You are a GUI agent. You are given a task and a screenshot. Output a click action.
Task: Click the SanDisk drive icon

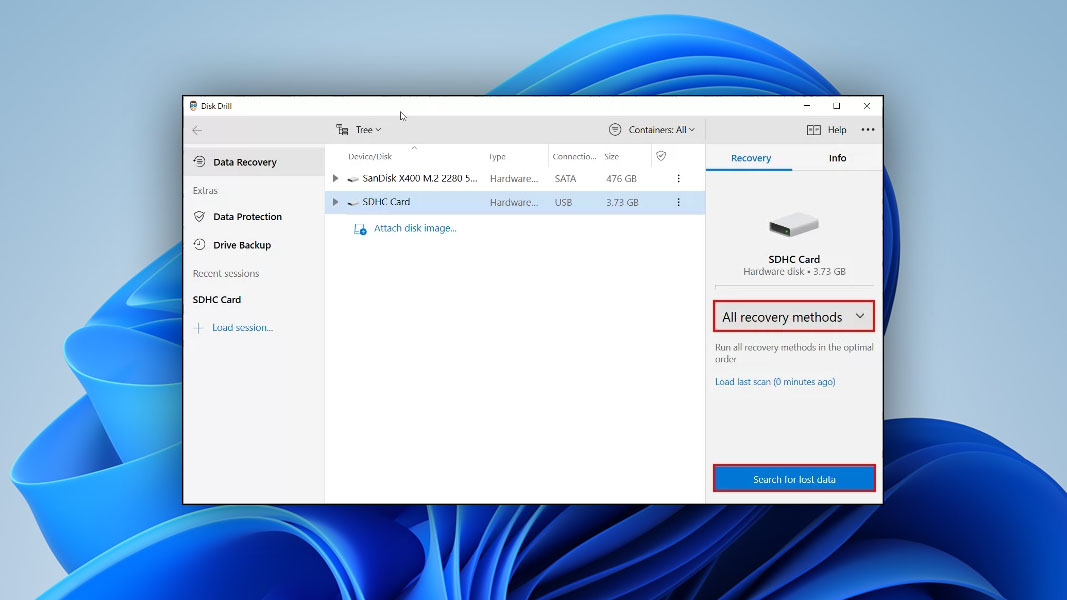click(x=352, y=179)
